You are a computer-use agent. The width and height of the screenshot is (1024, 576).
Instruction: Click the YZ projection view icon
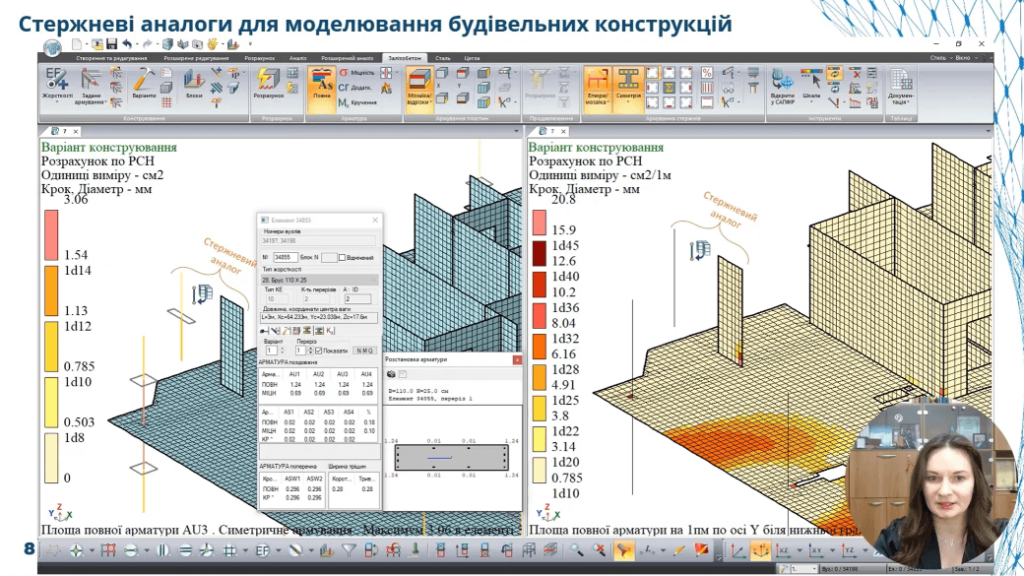tap(848, 551)
